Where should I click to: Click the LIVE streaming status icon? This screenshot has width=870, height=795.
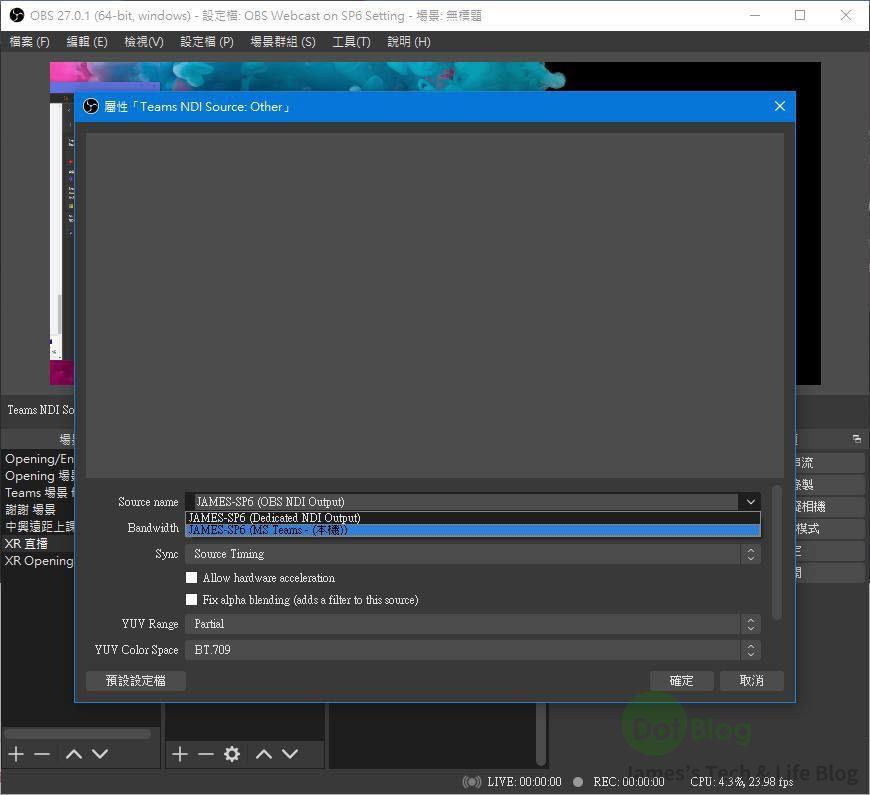coord(472,782)
